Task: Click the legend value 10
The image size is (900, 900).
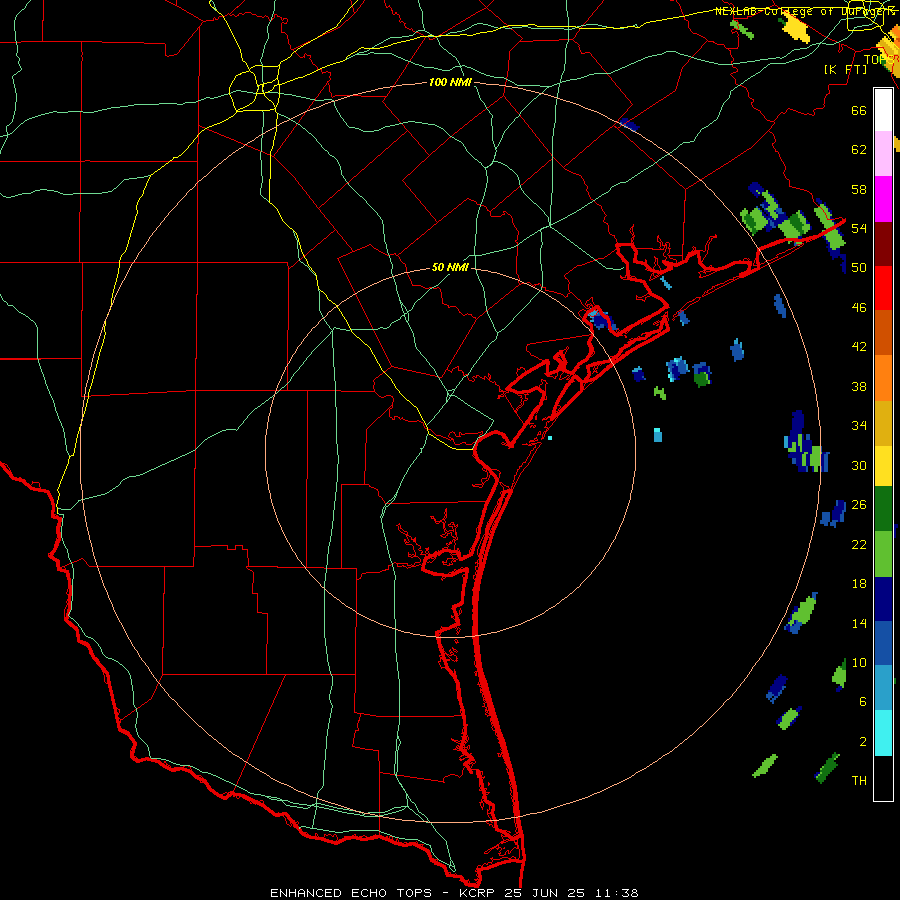Action: click(859, 663)
